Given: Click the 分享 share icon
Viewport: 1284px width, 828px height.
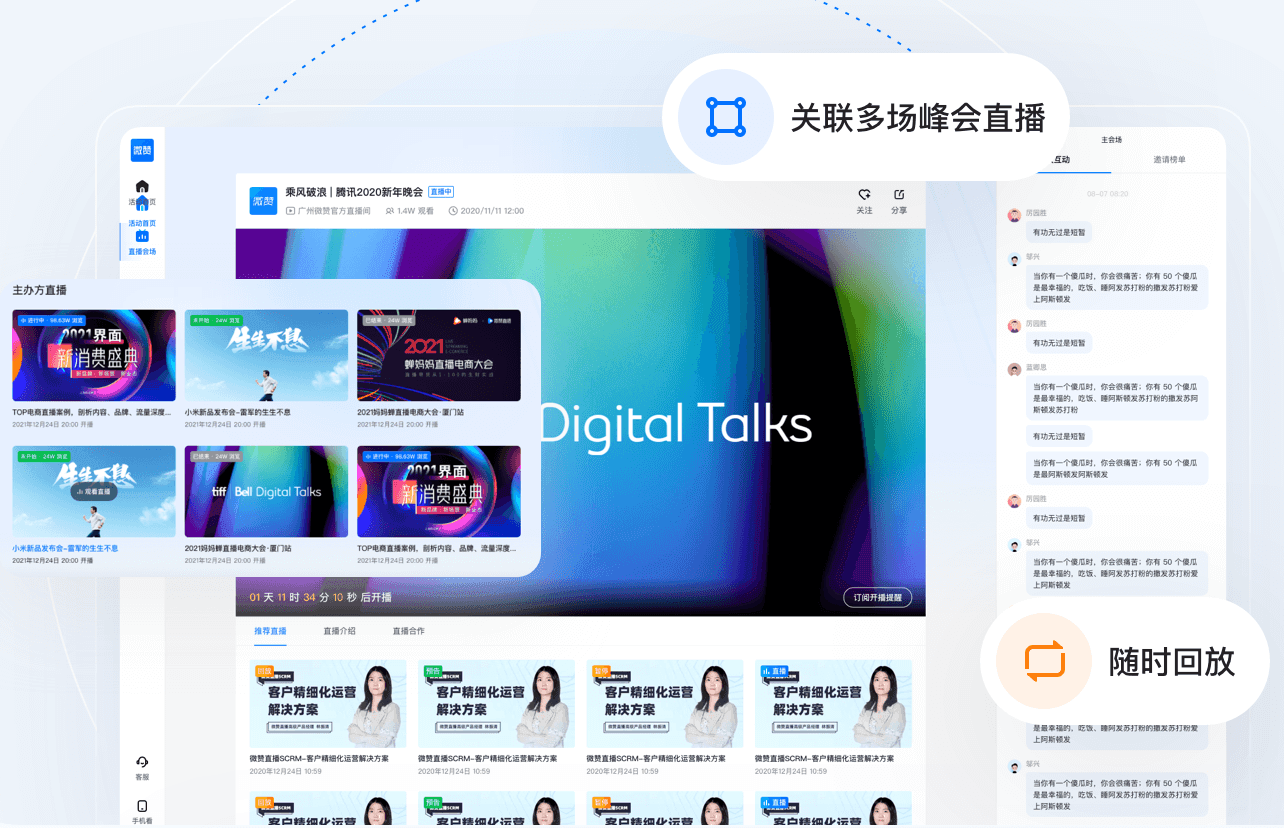Looking at the screenshot, I should pos(899,195).
